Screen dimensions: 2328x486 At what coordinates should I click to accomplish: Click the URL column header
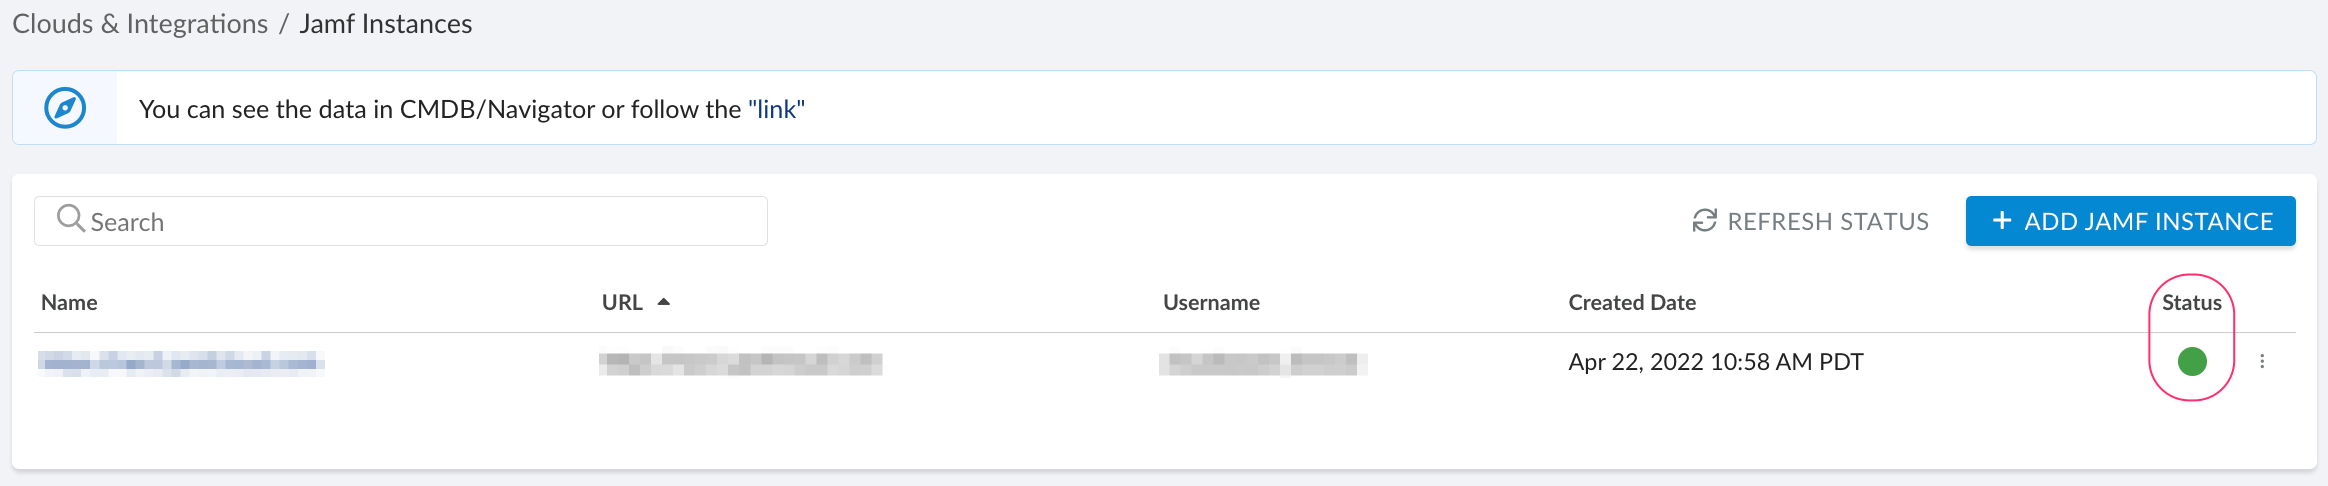(x=622, y=303)
